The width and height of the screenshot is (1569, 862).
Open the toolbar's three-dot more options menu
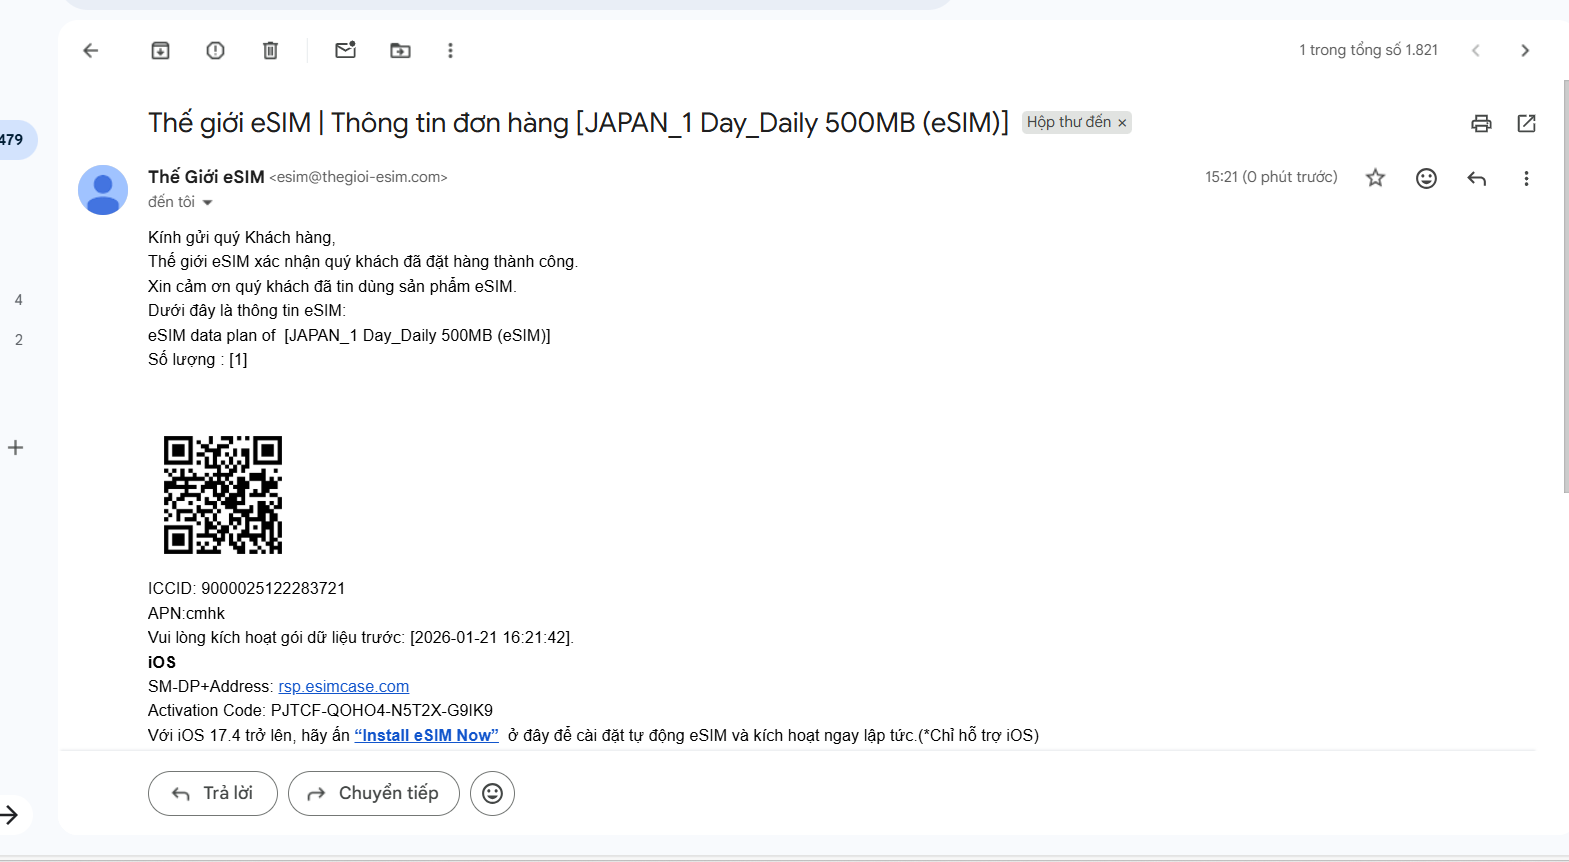(x=450, y=51)
